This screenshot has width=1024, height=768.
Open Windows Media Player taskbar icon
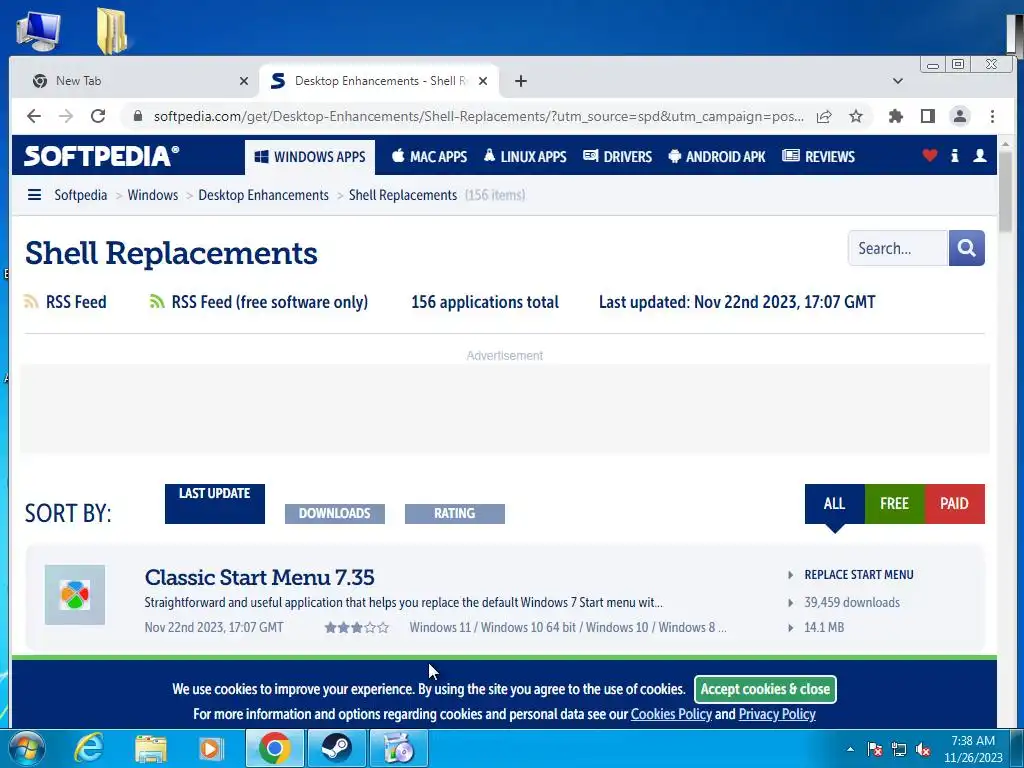pyautogui.click(x=210, y=748)
